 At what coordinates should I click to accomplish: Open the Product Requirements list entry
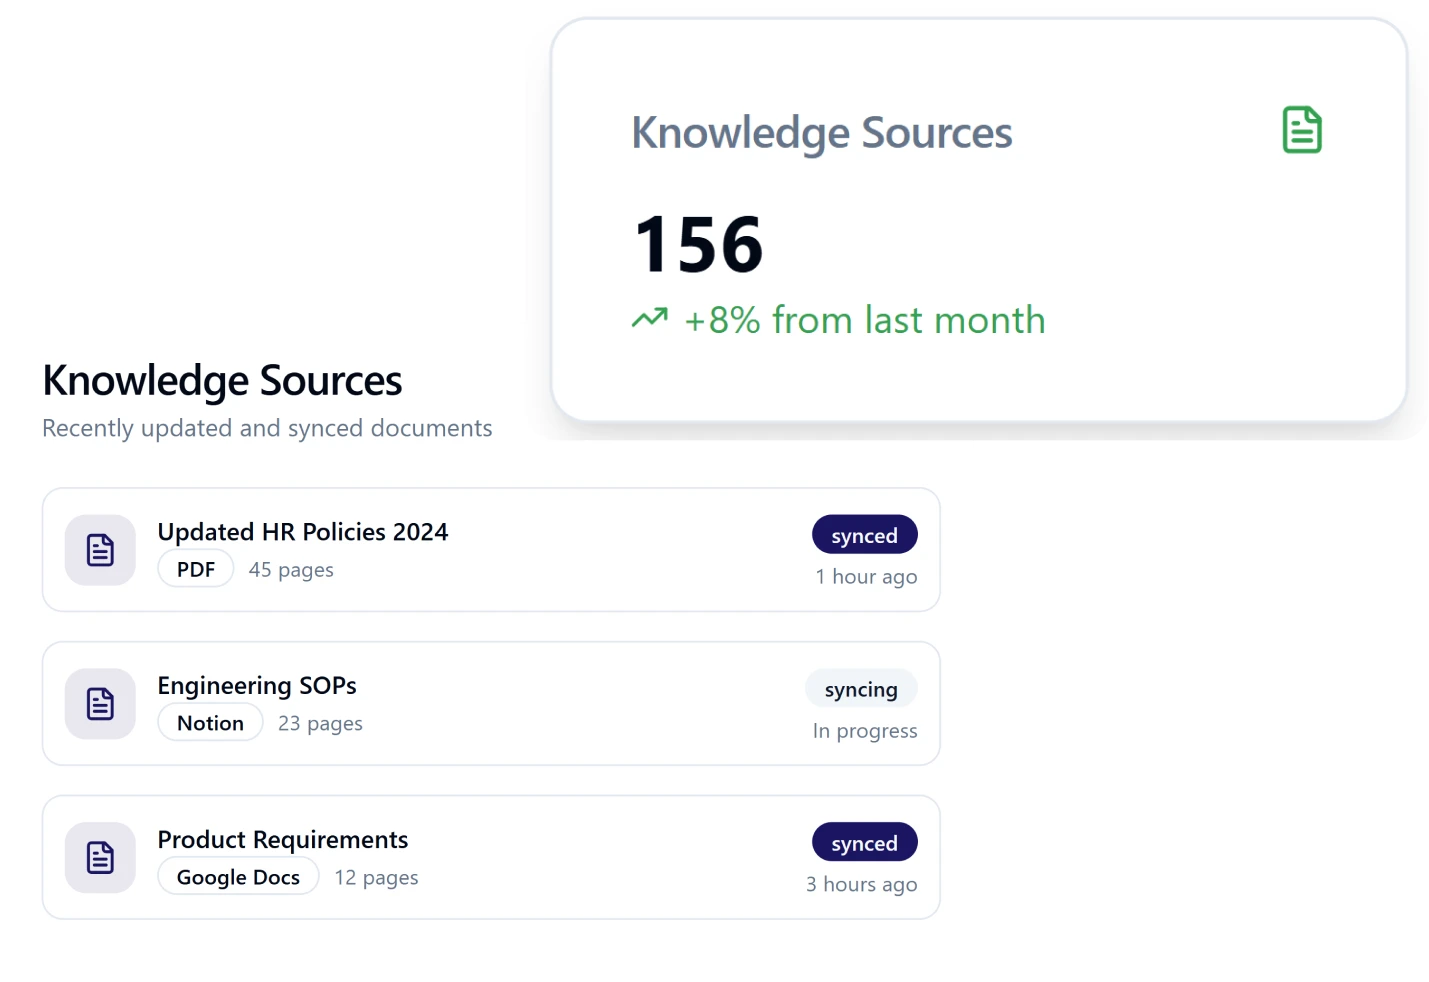point(491,857)
